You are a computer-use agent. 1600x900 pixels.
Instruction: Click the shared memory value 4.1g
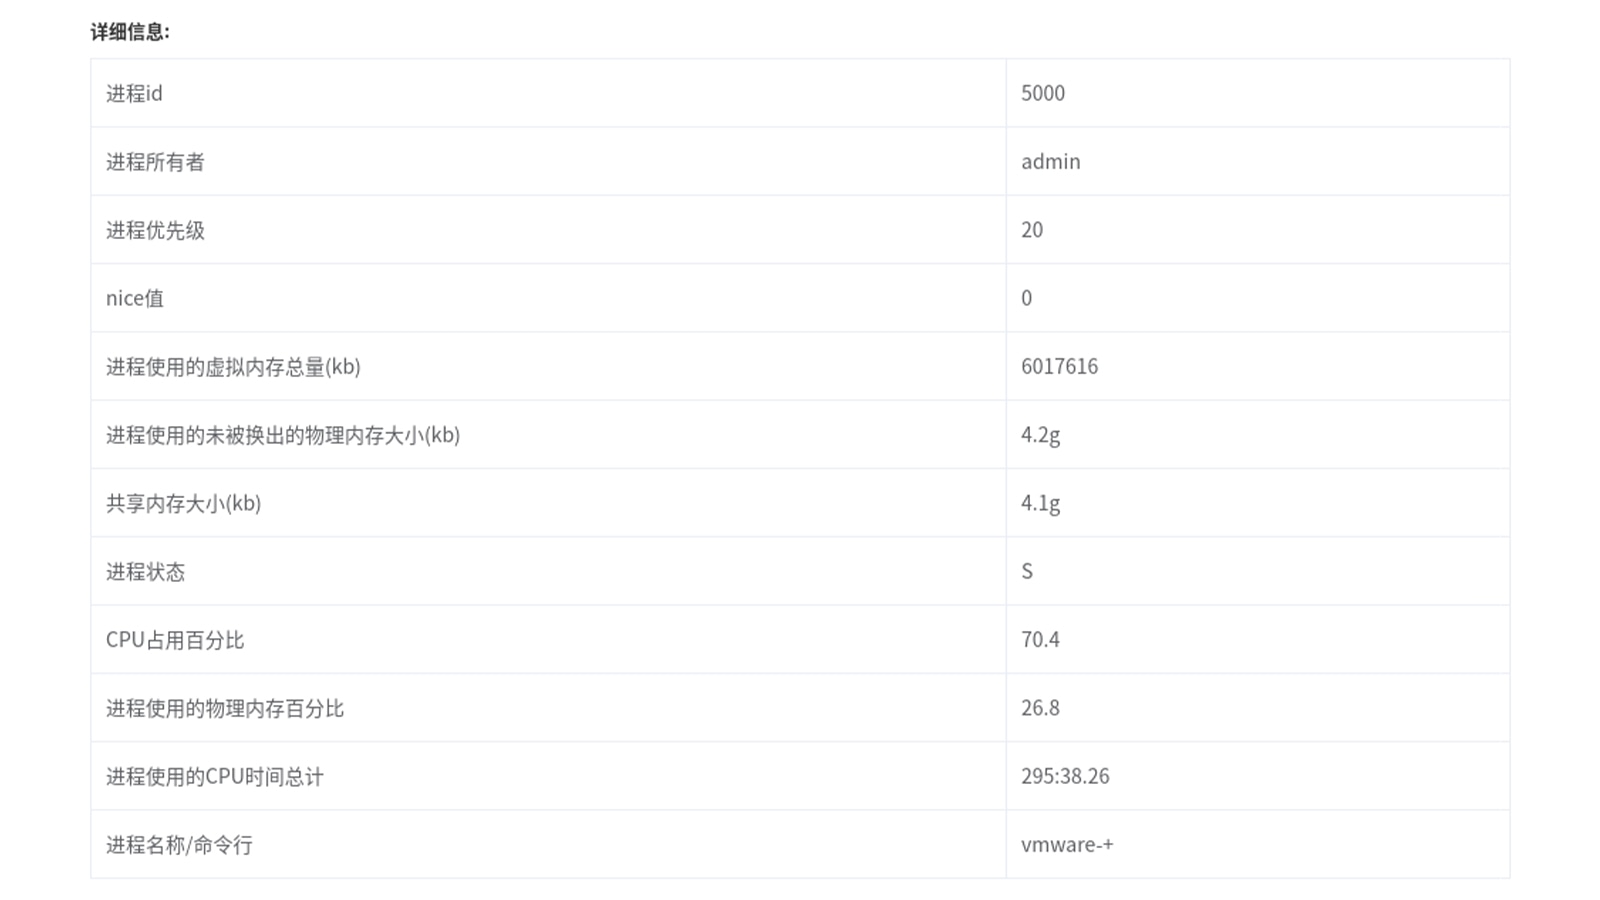[x=1040, y=503]
